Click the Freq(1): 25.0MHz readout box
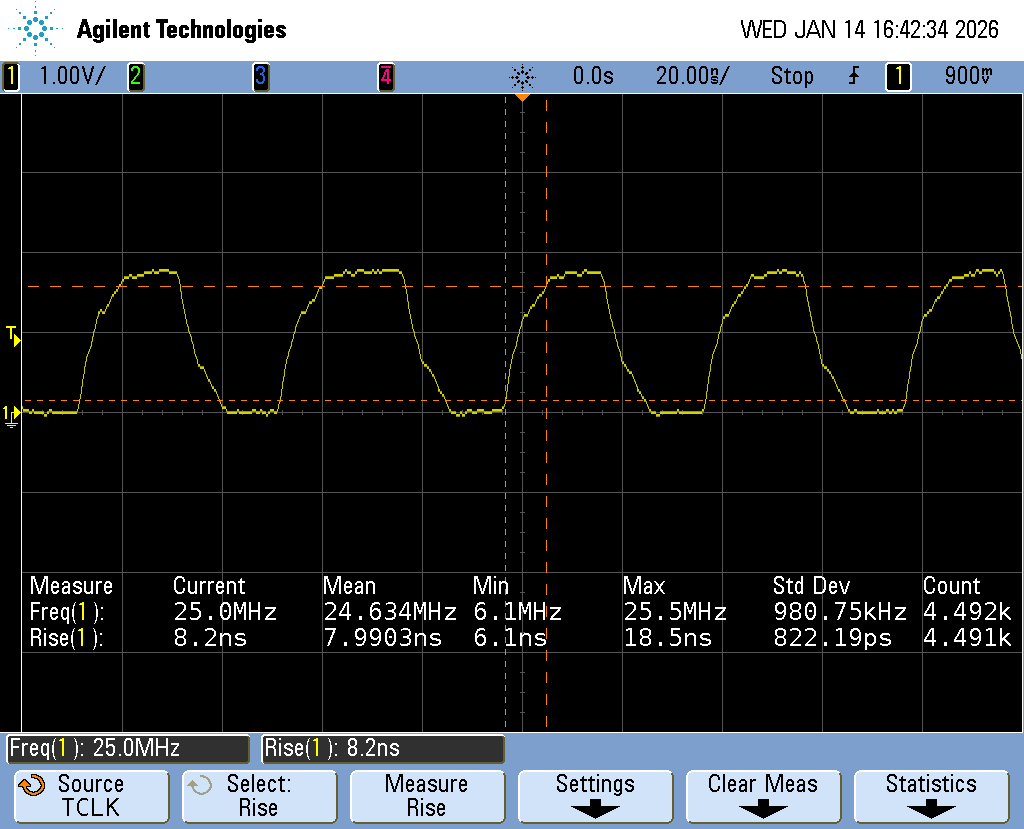This screenshot has width=1024, height=829. [128, 748]
